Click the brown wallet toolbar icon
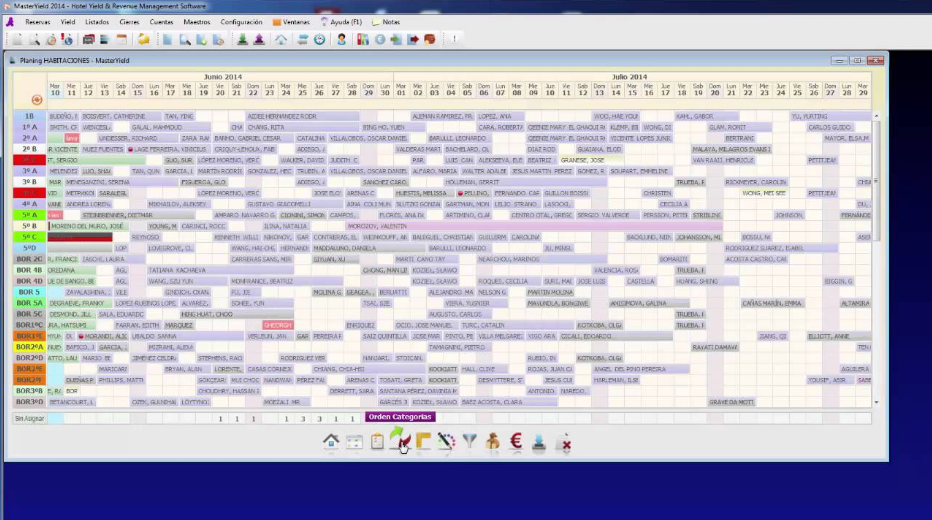The width and height of the screenshot is (932, 520). (x=430, y=39)
